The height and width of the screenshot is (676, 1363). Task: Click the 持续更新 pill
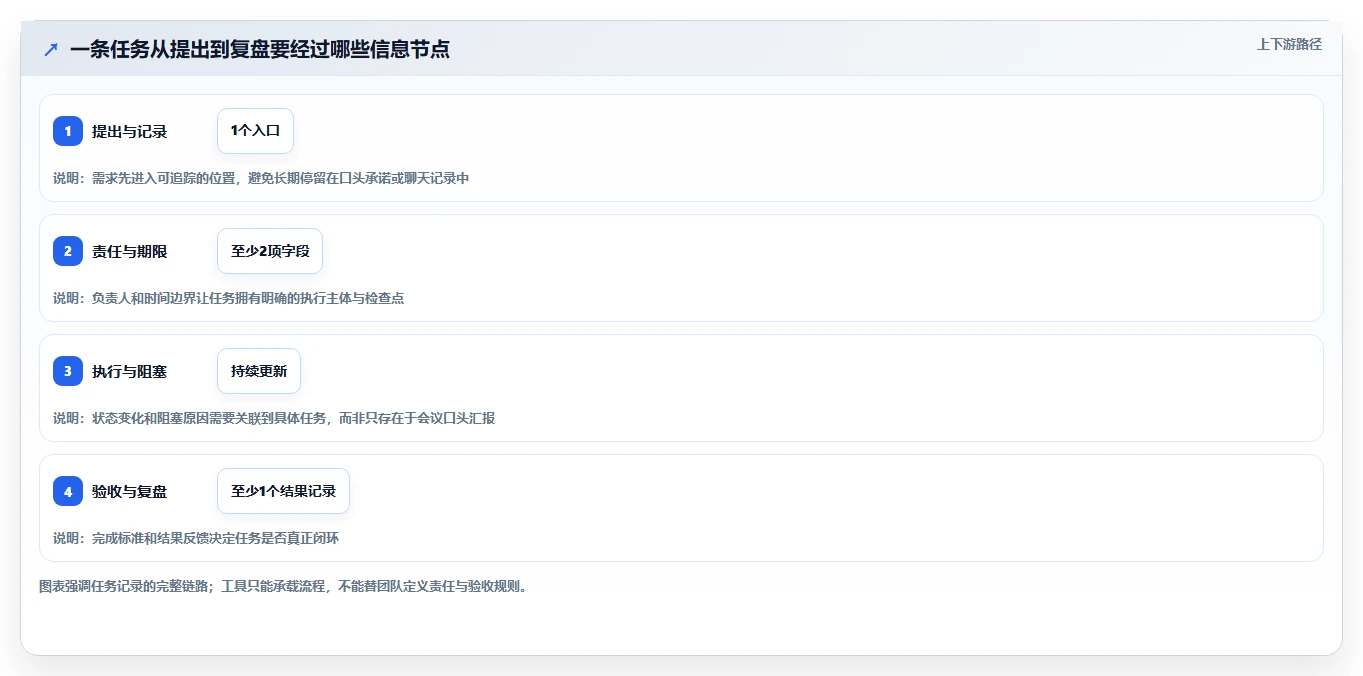[259, 371]
